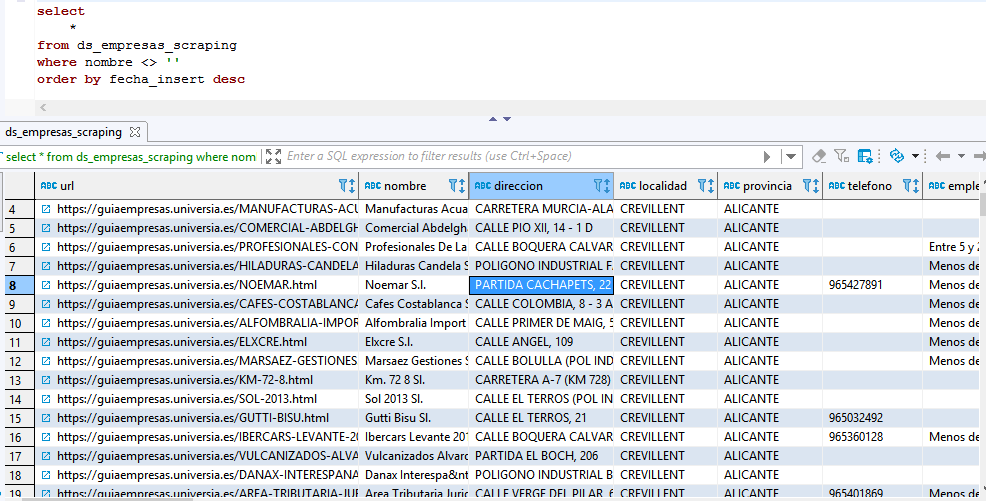Select the '965427891' telefono cell

coord(873,285)
